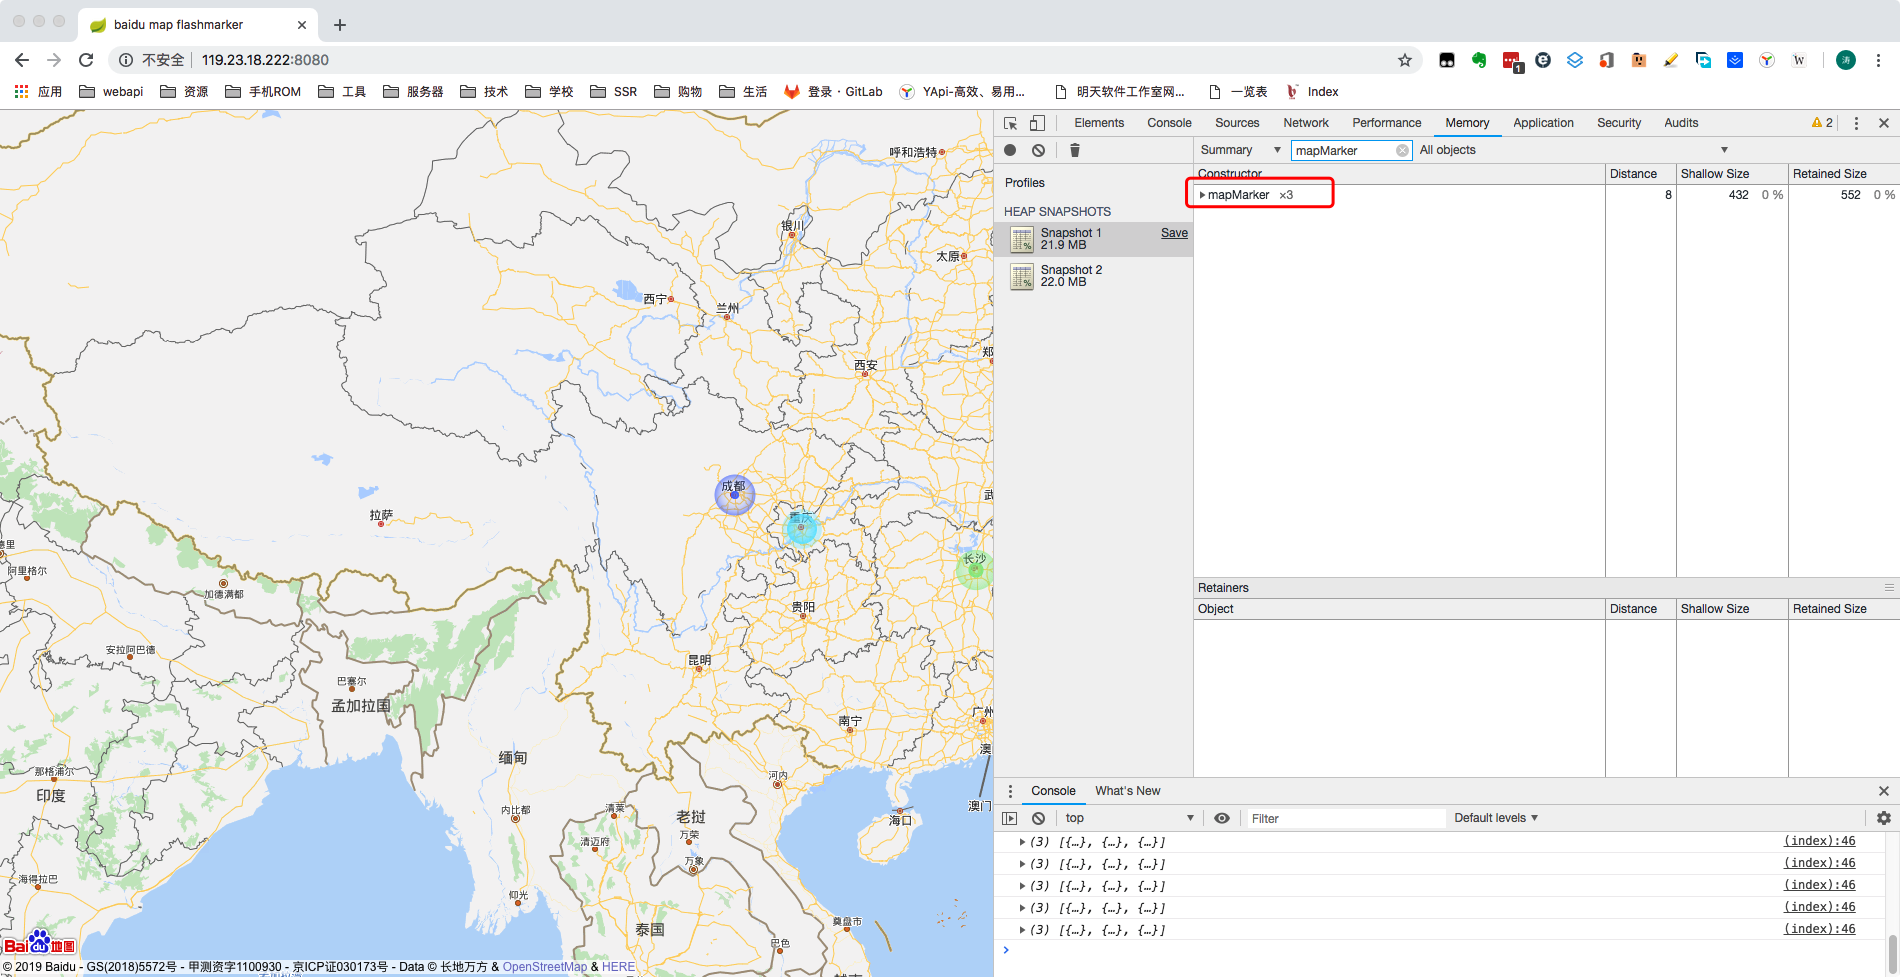This screenshot has width=1900, height=977.
Task: Close the console drawer
Action: 1884,791
